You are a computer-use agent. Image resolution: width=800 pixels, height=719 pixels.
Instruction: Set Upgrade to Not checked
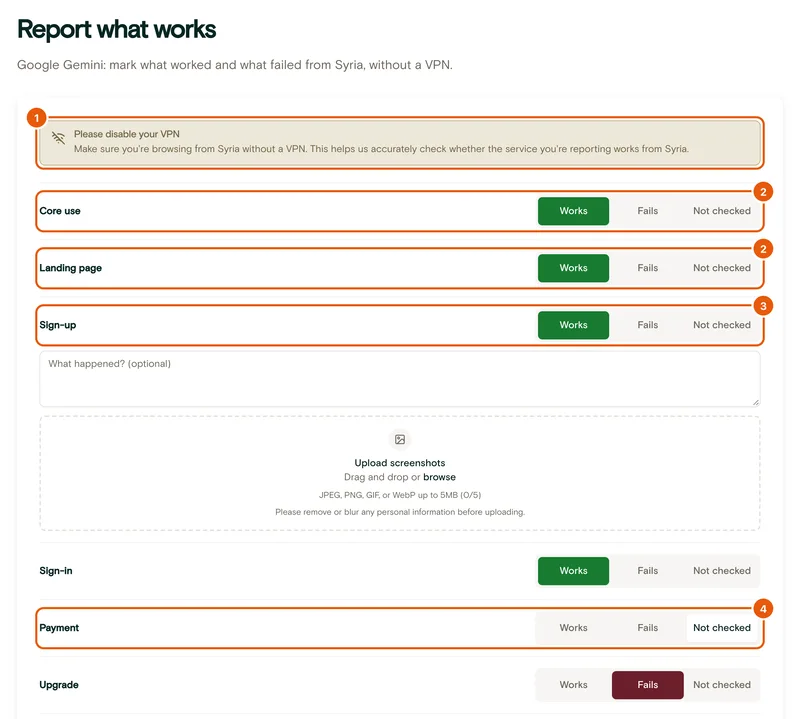coord(721,685)
